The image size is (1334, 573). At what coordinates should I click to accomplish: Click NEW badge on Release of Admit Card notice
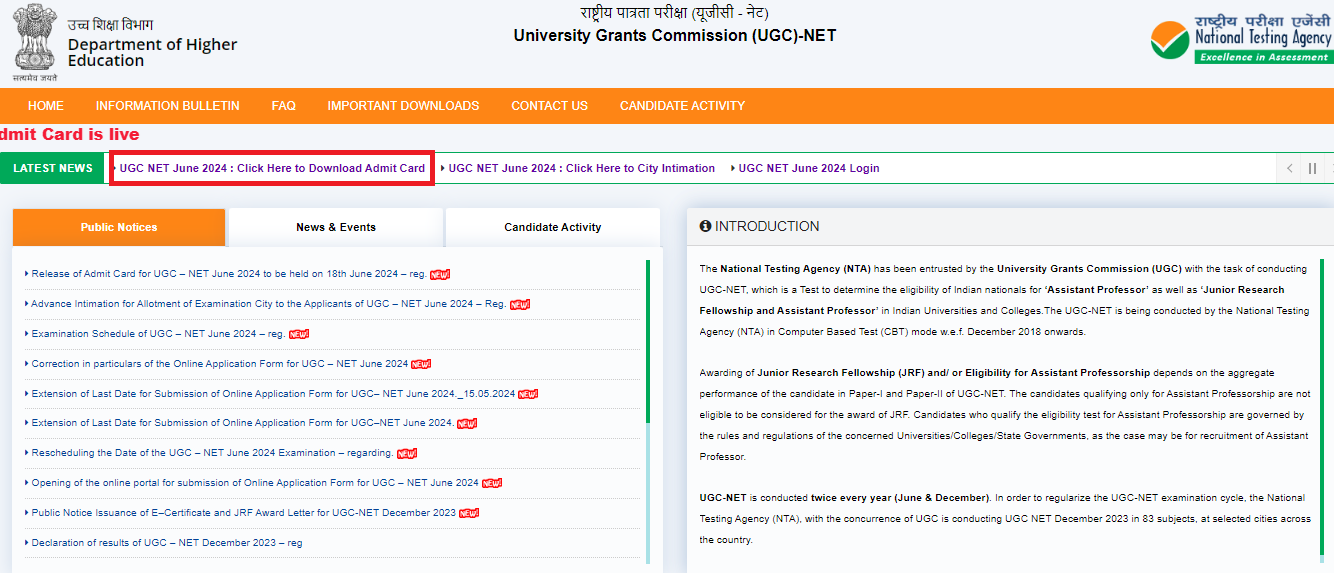tap(441, 274)
